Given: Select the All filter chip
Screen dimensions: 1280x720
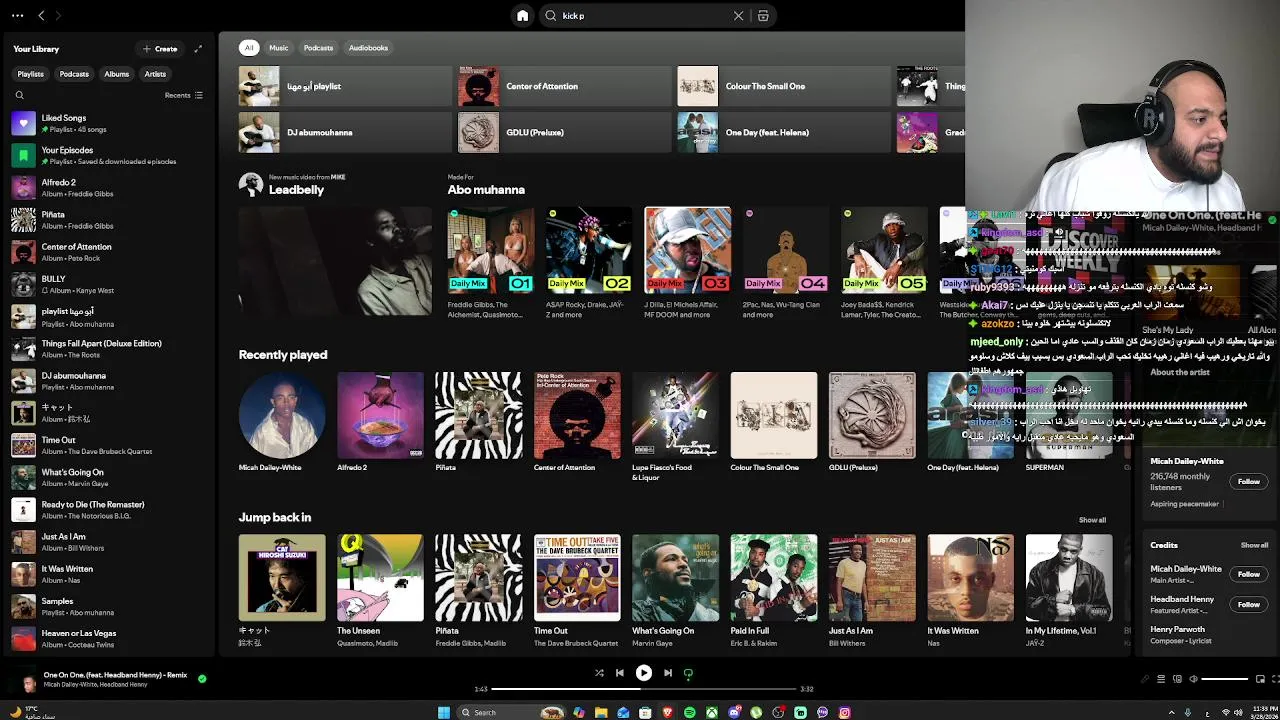Looking at the screenshot, I should click(249, 48).
